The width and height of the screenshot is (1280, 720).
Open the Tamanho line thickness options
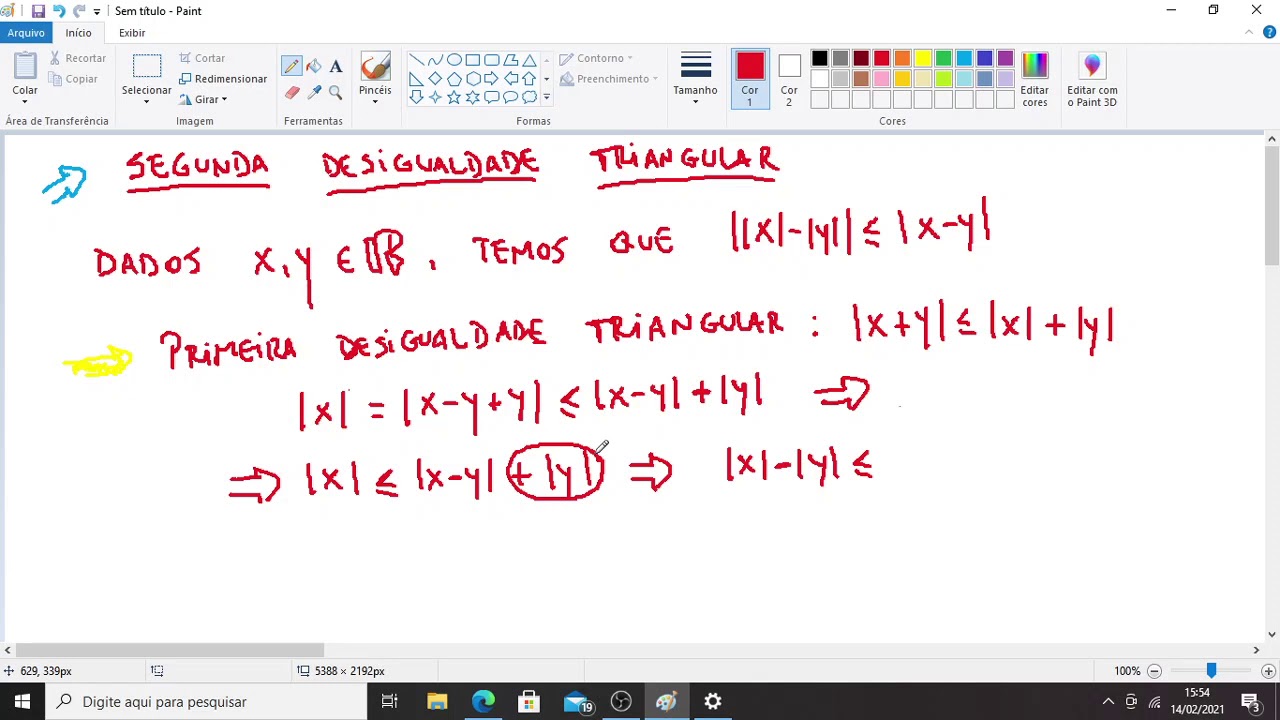695,79
